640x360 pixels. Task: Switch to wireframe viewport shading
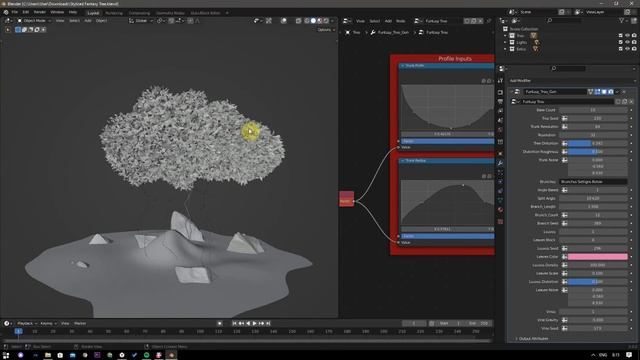coord(307,20)
